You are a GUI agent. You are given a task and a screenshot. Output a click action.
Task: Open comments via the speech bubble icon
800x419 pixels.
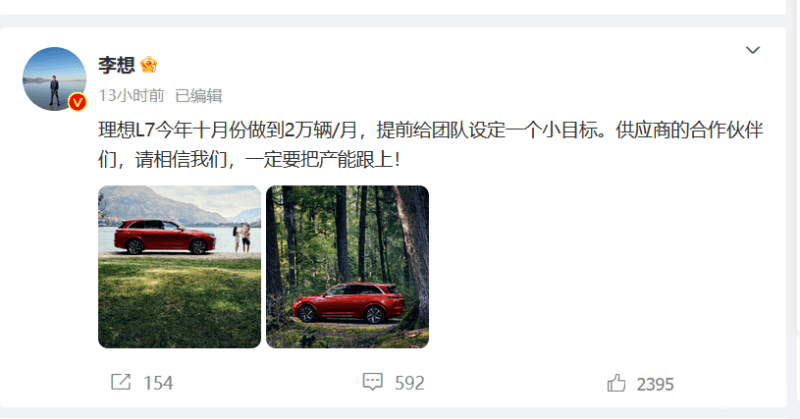(372, 382)
